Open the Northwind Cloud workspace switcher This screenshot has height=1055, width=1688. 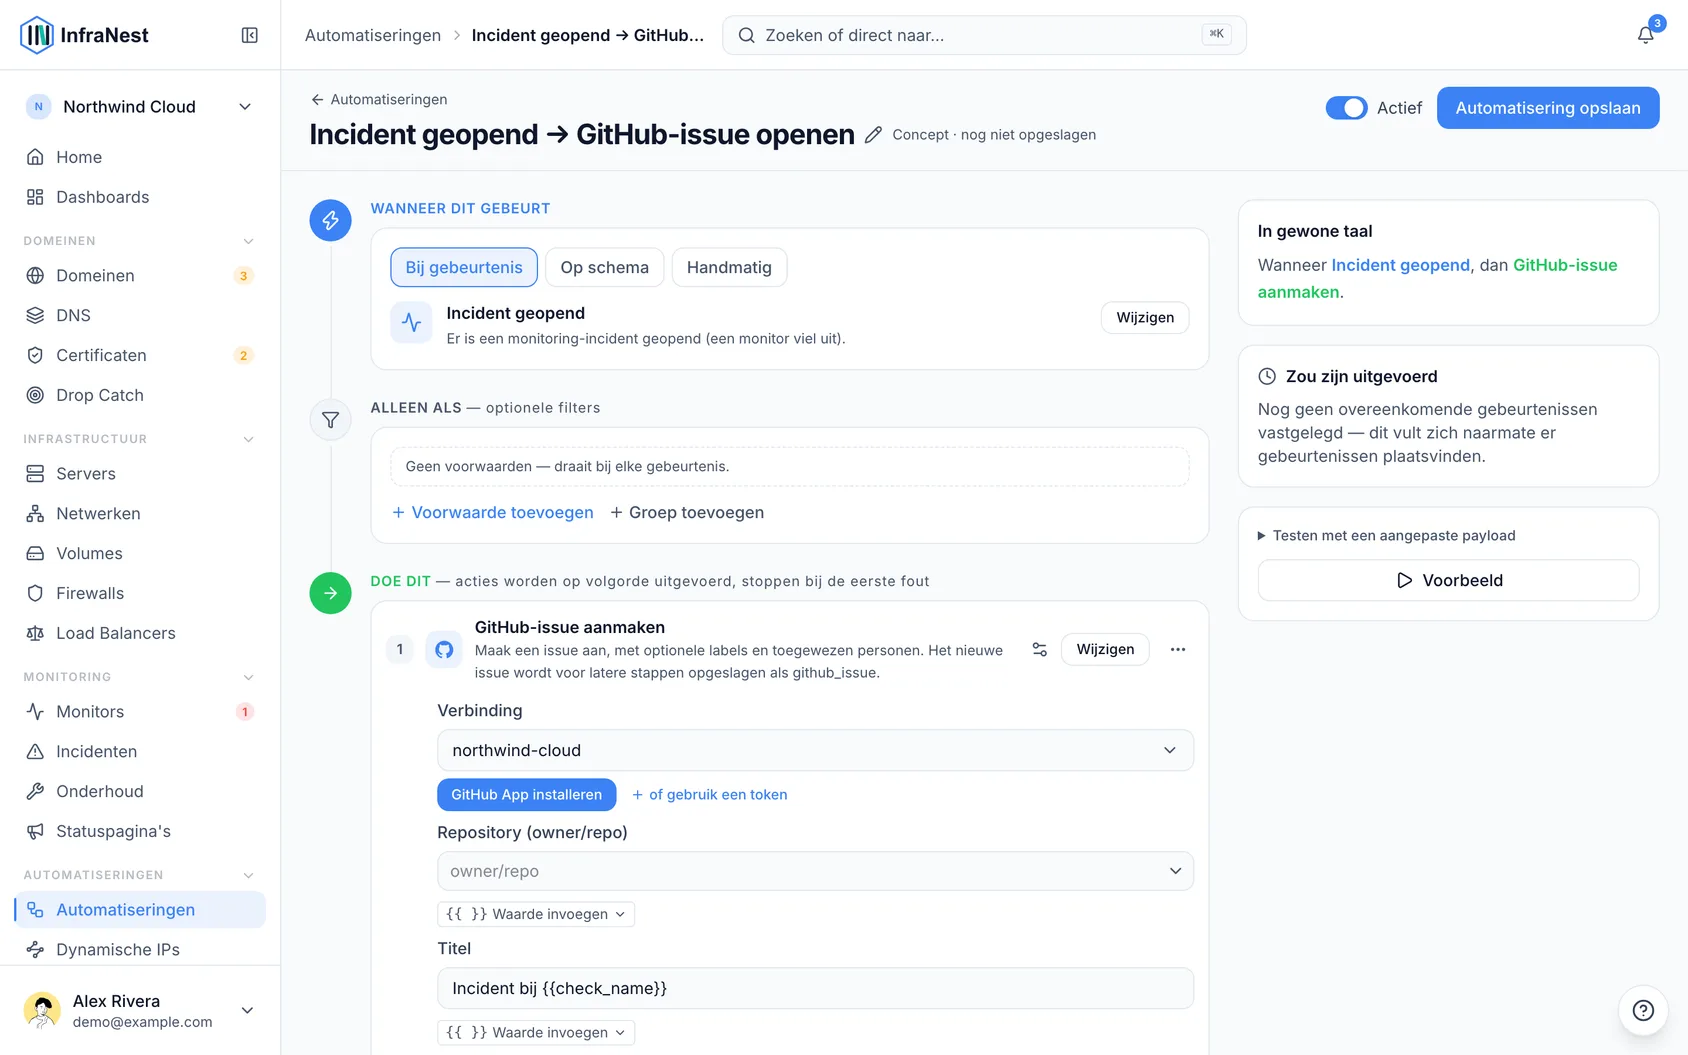(140, 107)
